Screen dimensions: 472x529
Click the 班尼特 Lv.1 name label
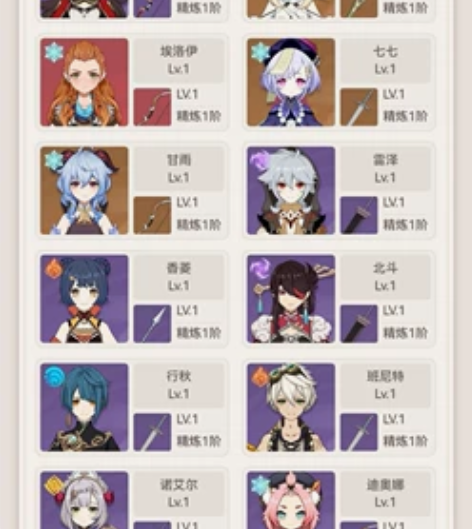click(385, 385)
